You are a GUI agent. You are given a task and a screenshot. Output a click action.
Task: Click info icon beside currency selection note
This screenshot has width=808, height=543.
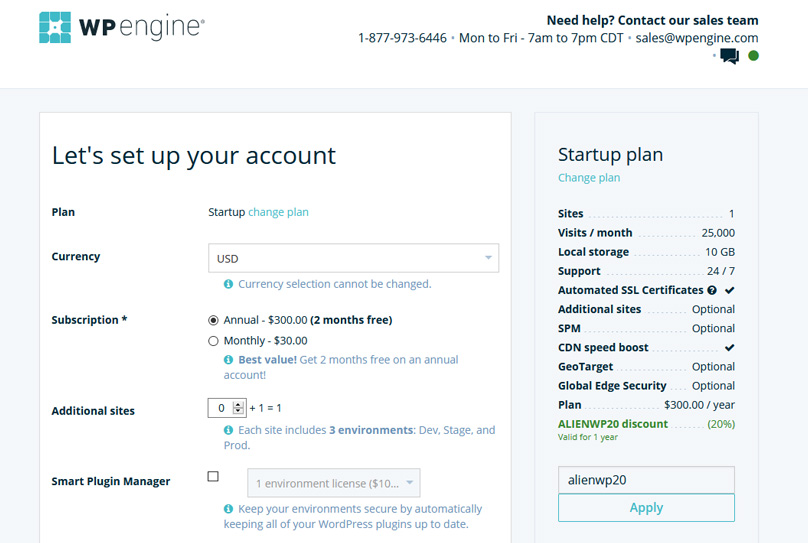[229, 284]
